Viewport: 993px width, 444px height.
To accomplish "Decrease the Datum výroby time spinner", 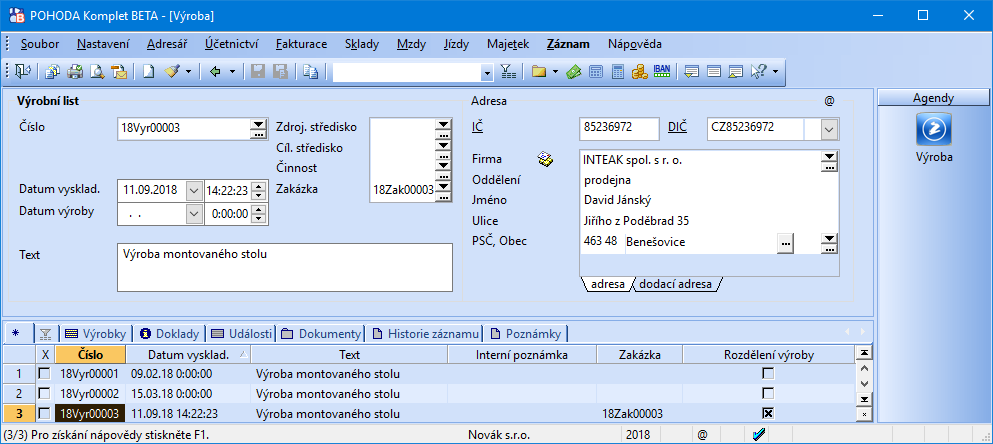I will pyautogui.click(x=259, y=219).
